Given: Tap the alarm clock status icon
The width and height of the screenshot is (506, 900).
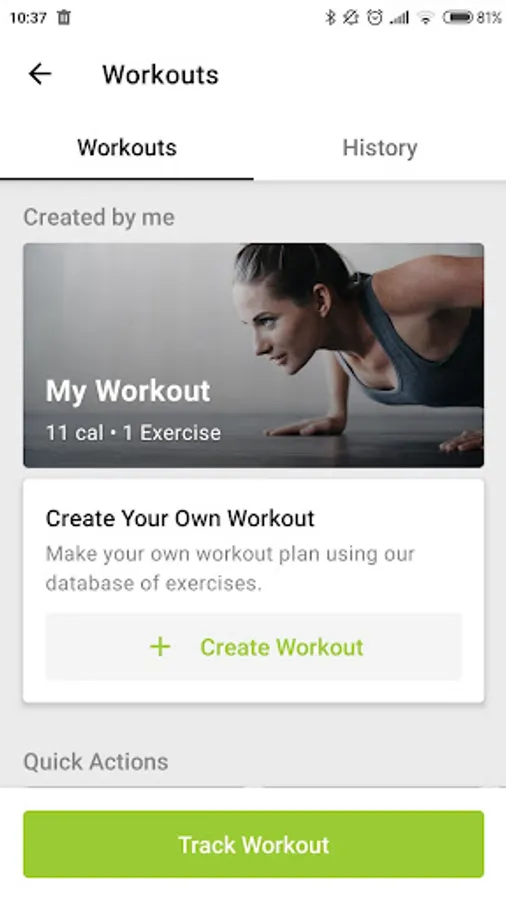Looking at the screenshot, I should click(375, 18).
